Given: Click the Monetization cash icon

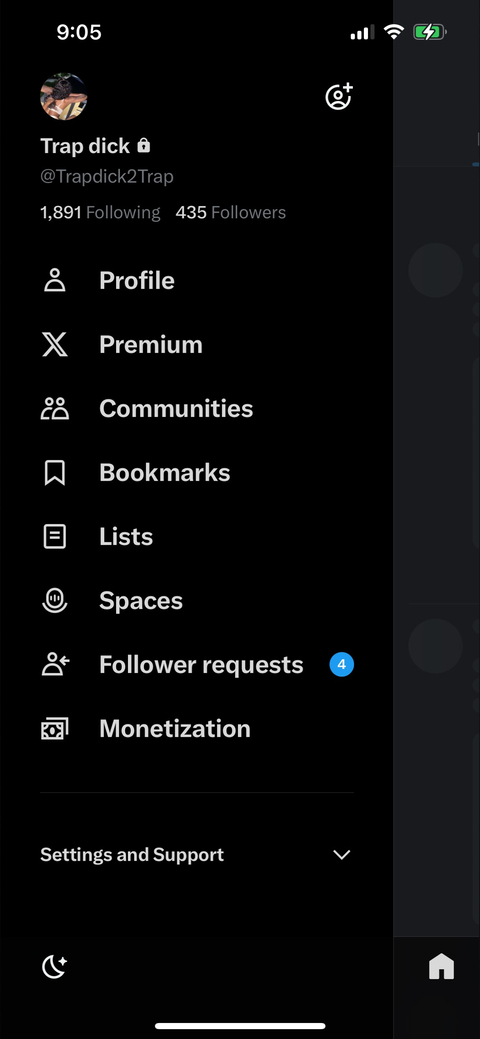Looking at the screenshot, I should [x=54, y=729].
